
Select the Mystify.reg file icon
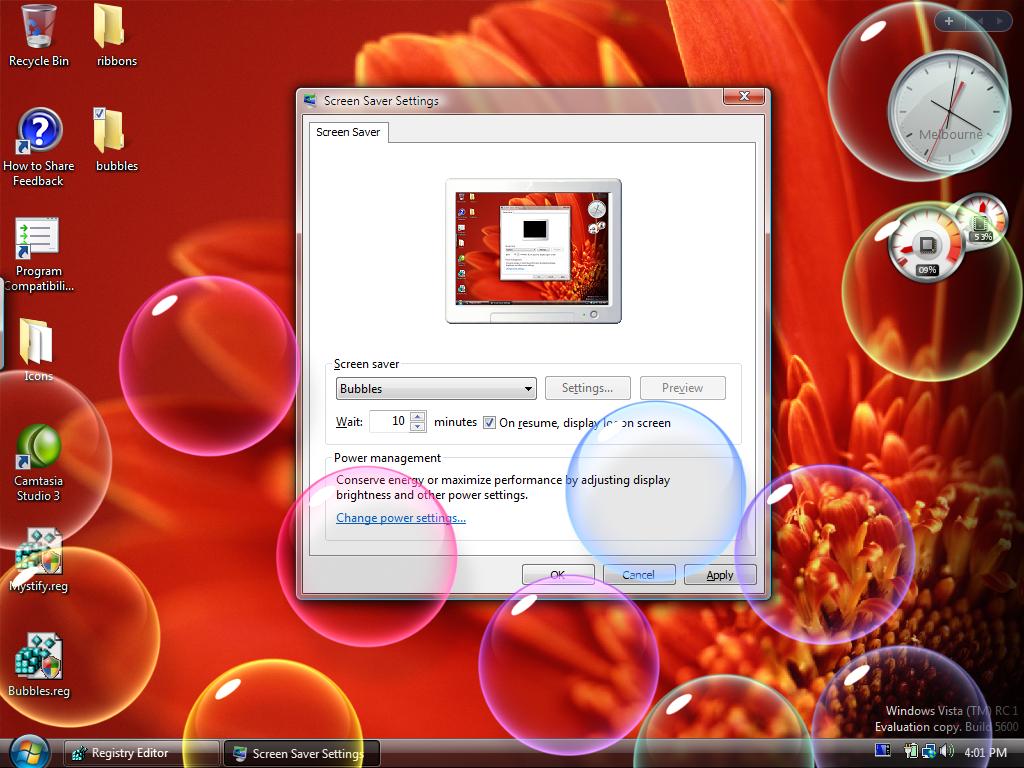pyautogui.click(x=39, y=560)
